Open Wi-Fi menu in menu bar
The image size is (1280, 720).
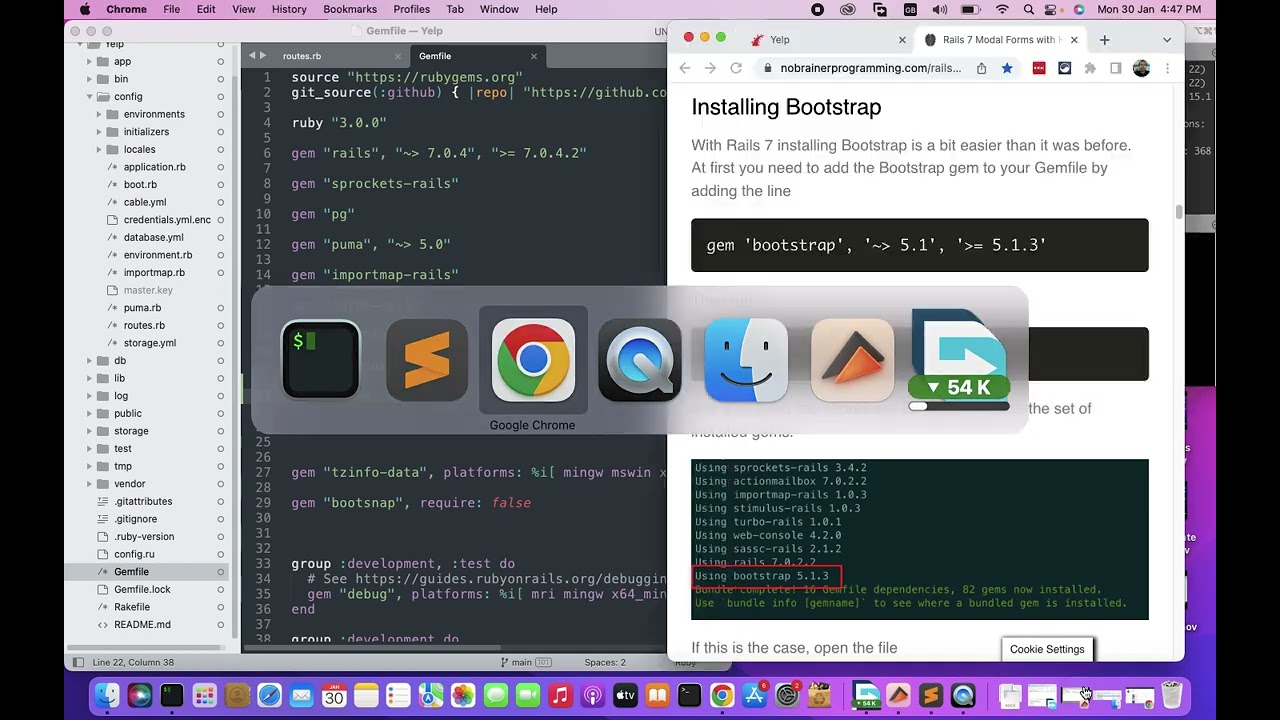click(x=1002, y=9)
